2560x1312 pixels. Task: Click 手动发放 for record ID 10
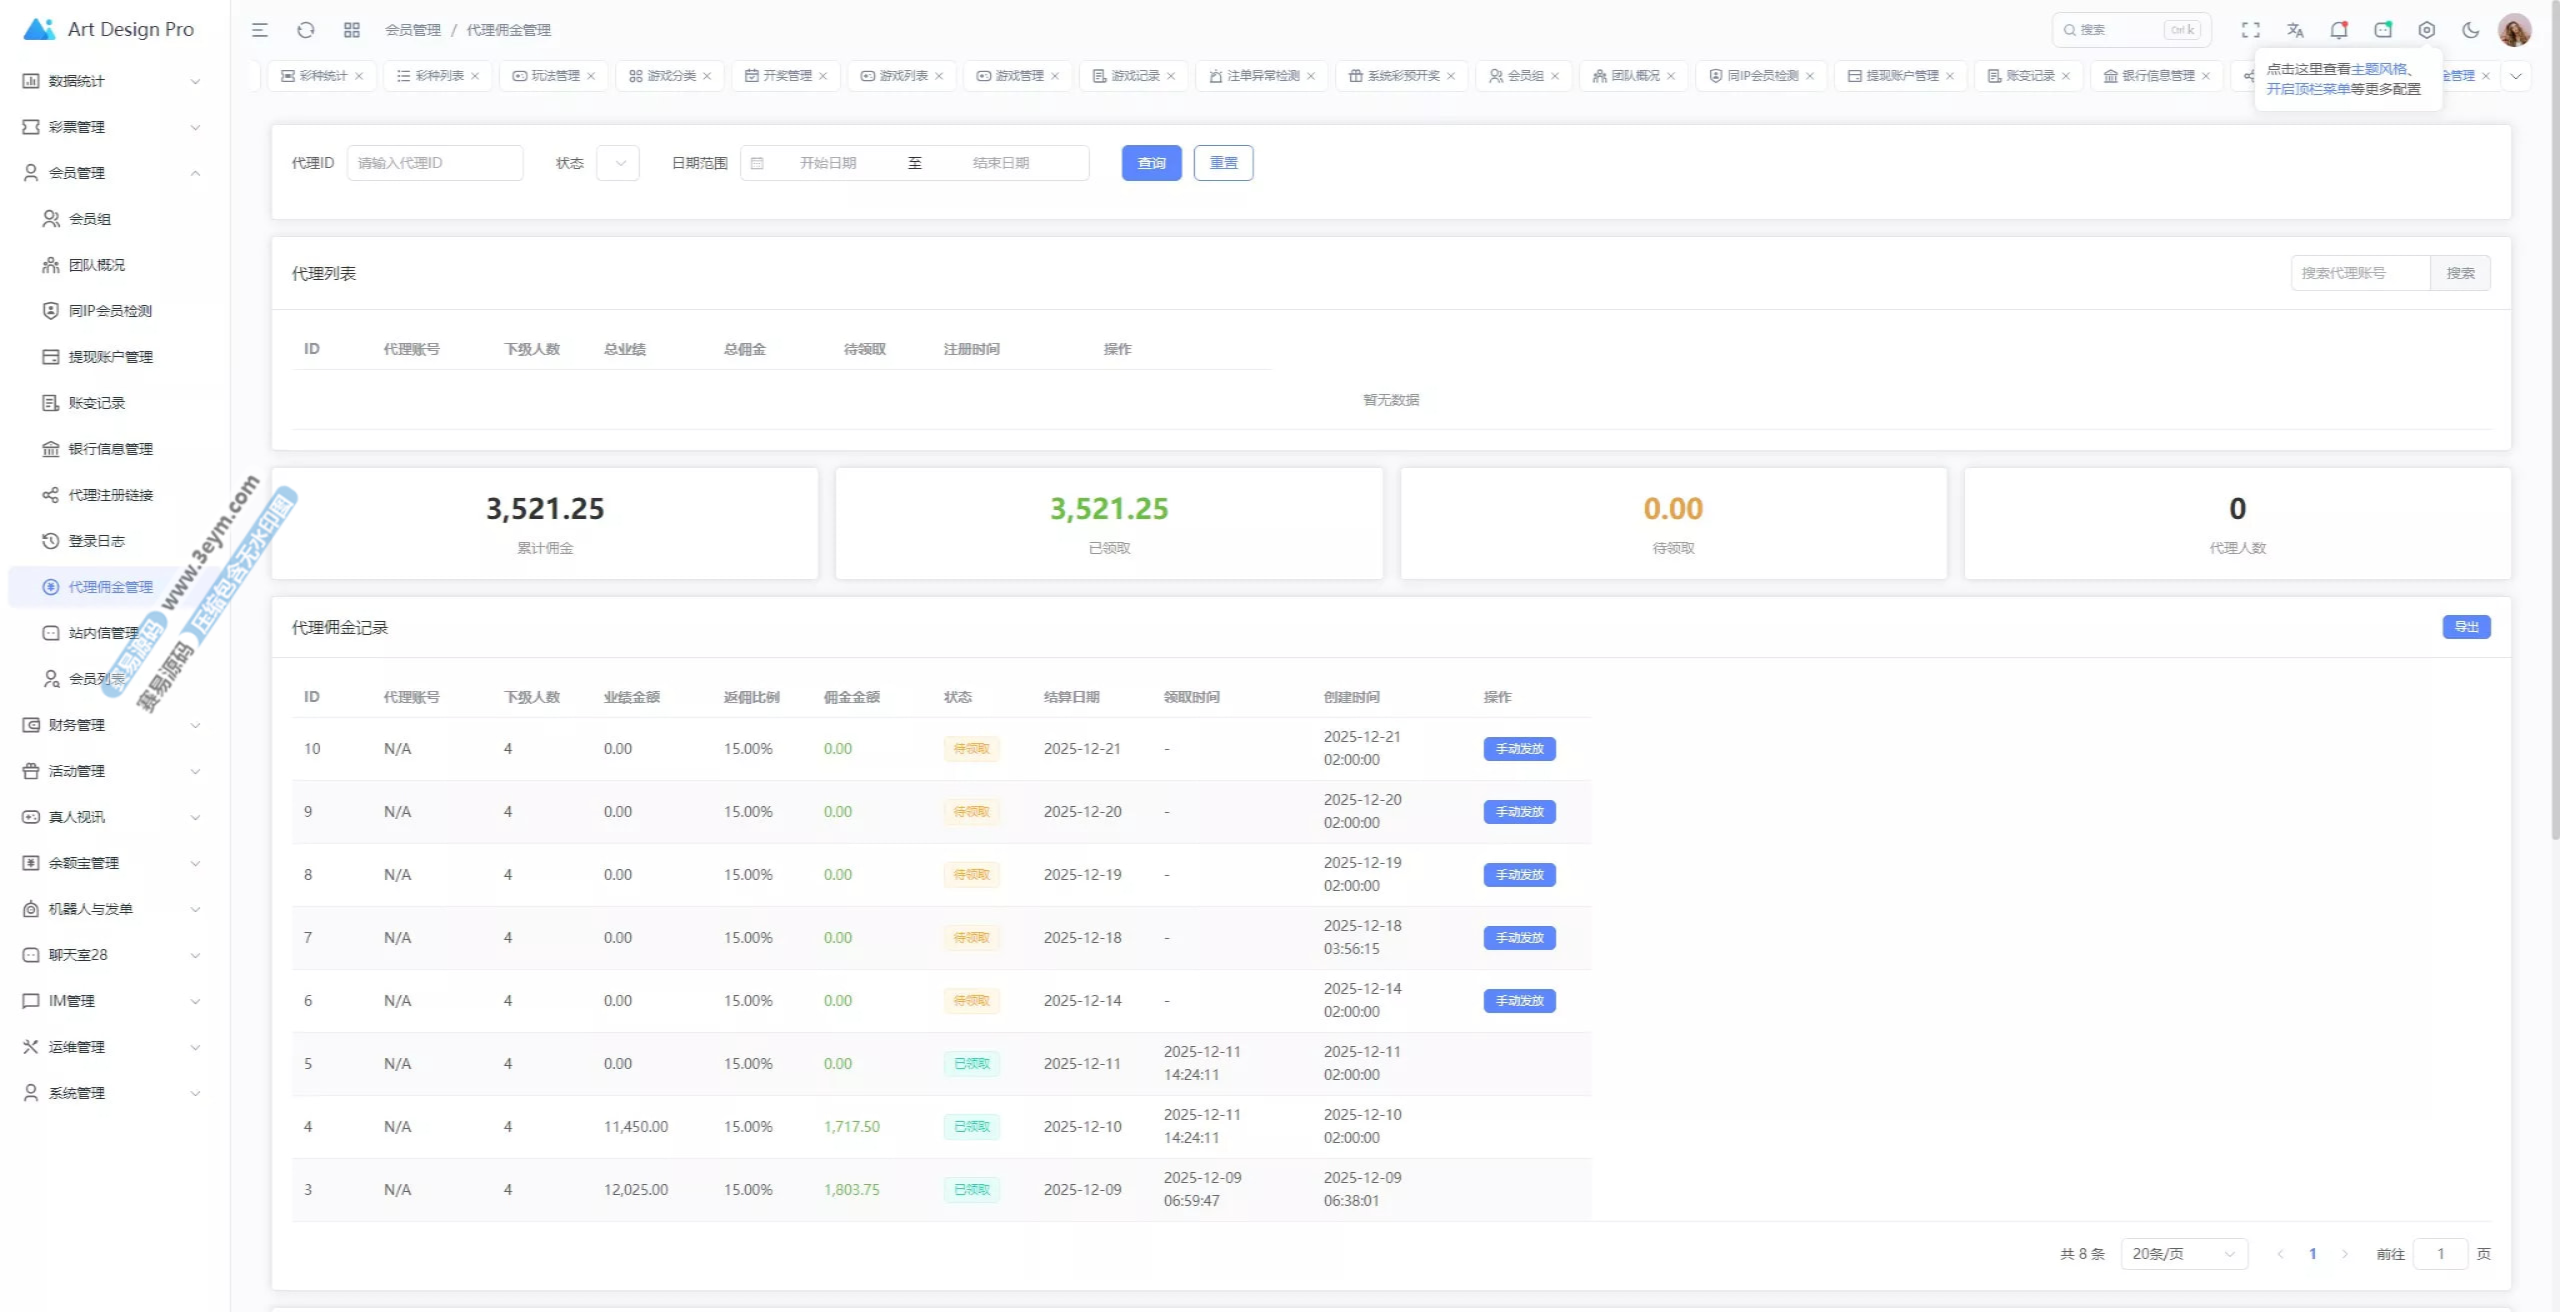coord(1519,749)
